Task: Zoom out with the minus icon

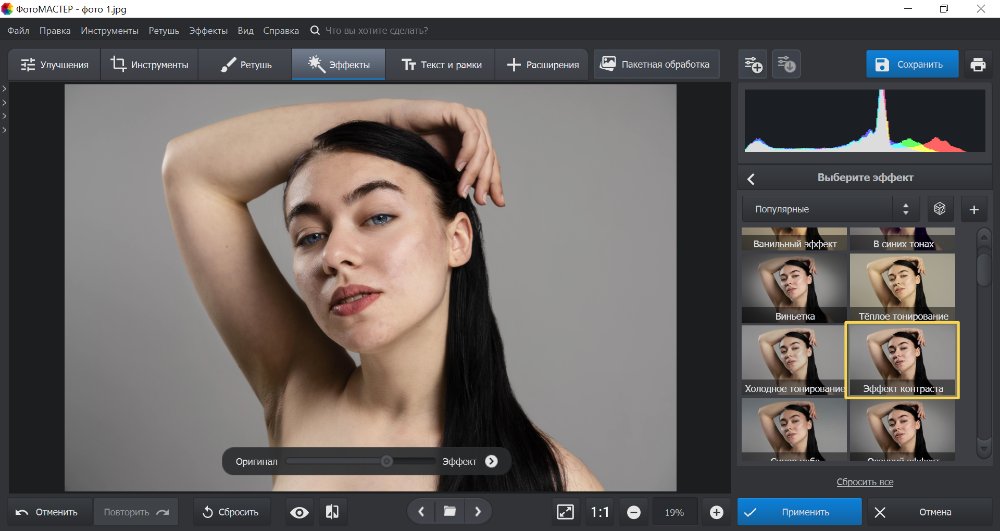Action: coord(634,512)
